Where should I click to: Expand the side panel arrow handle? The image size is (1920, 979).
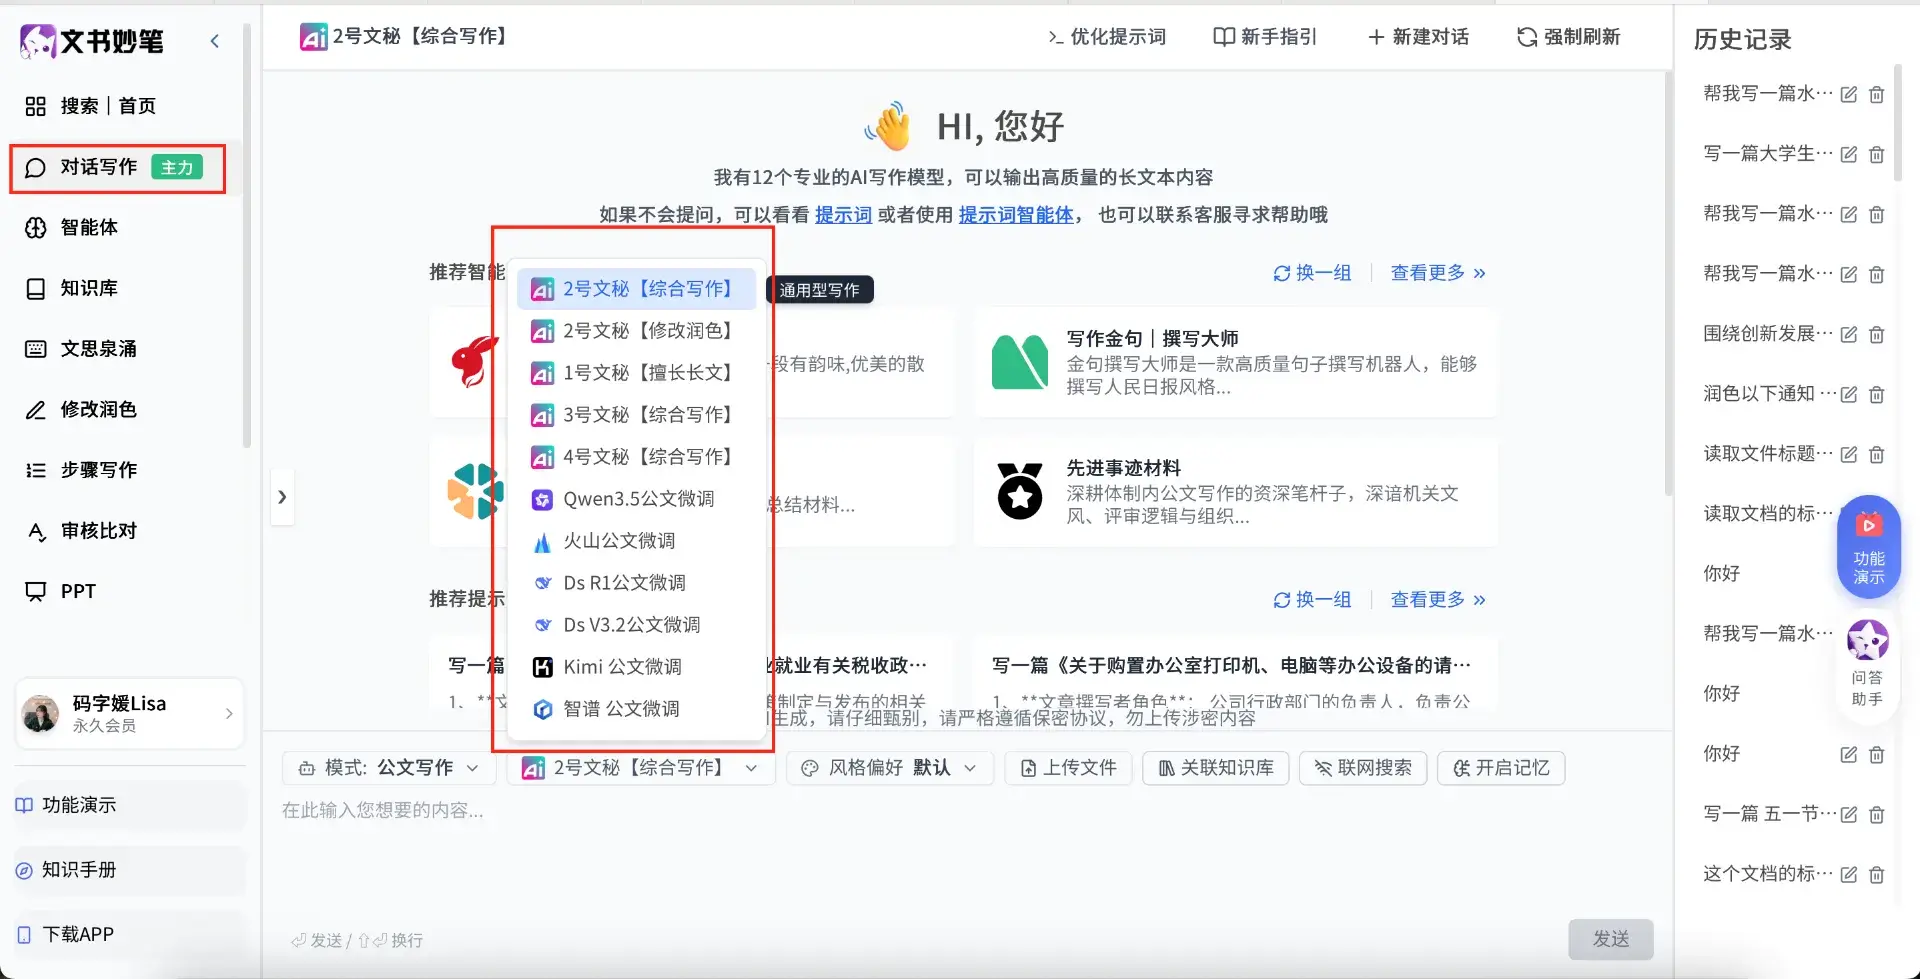click(x=282, y=497)
